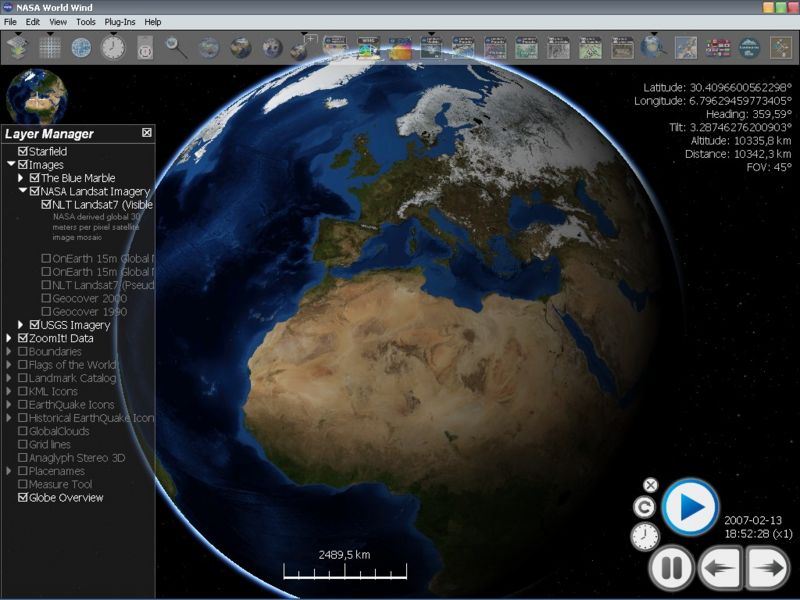Click the right arrow time button
Image resolution: width=800 pixels, height=600 pixels.
pyautogui.click(x=768, y=569)
